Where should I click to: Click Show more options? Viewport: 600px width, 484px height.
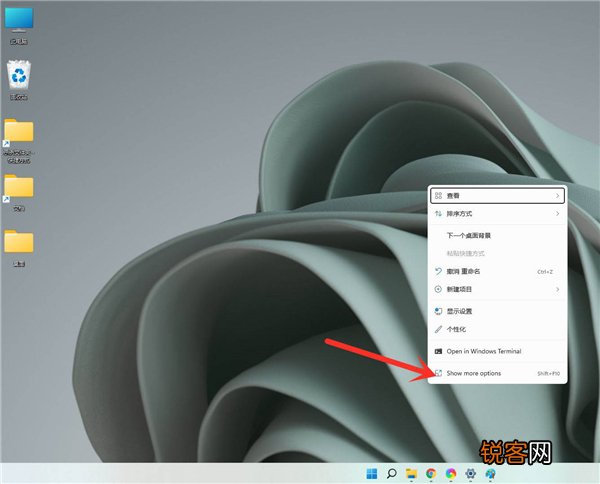[x=497, y=373]
